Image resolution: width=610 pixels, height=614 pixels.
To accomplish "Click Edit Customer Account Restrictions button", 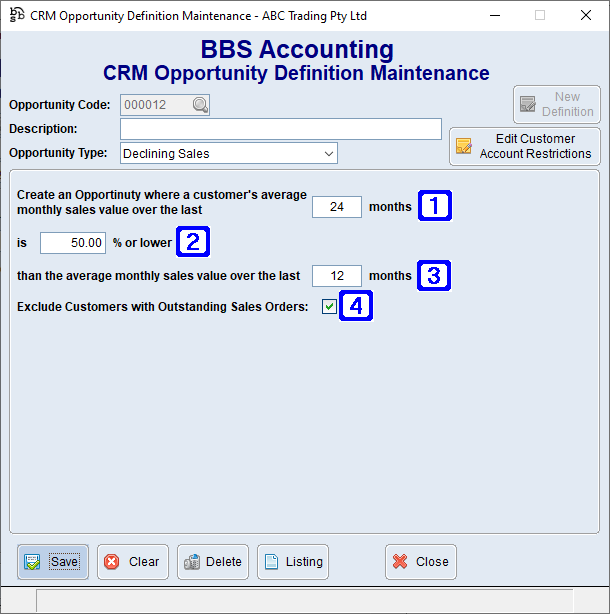I will click(525, 146).
